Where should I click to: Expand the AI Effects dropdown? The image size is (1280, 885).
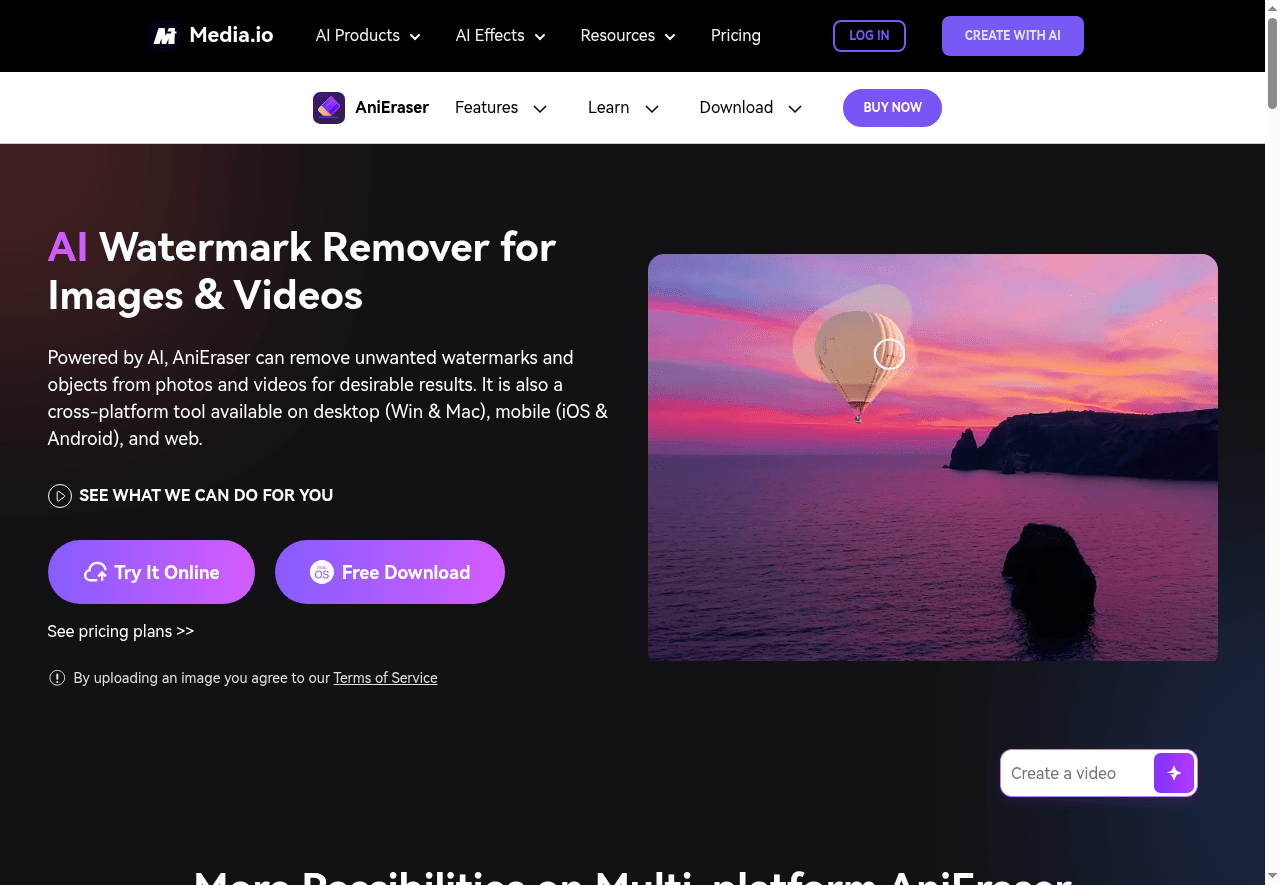click(500, 36)
